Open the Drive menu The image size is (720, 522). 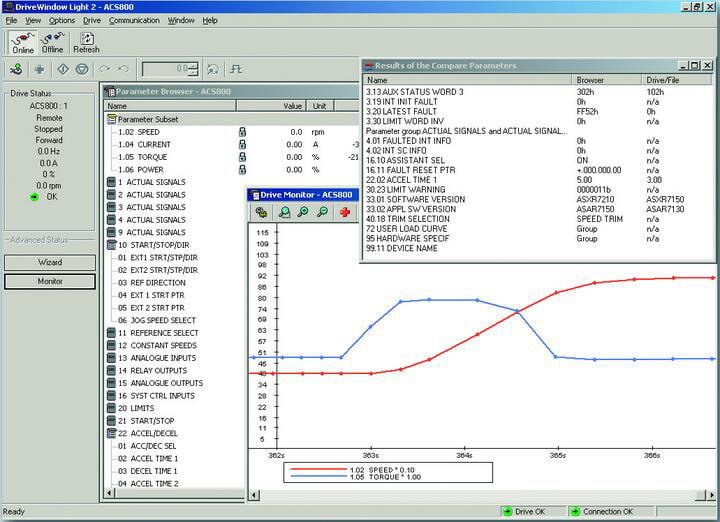(92, 21)
